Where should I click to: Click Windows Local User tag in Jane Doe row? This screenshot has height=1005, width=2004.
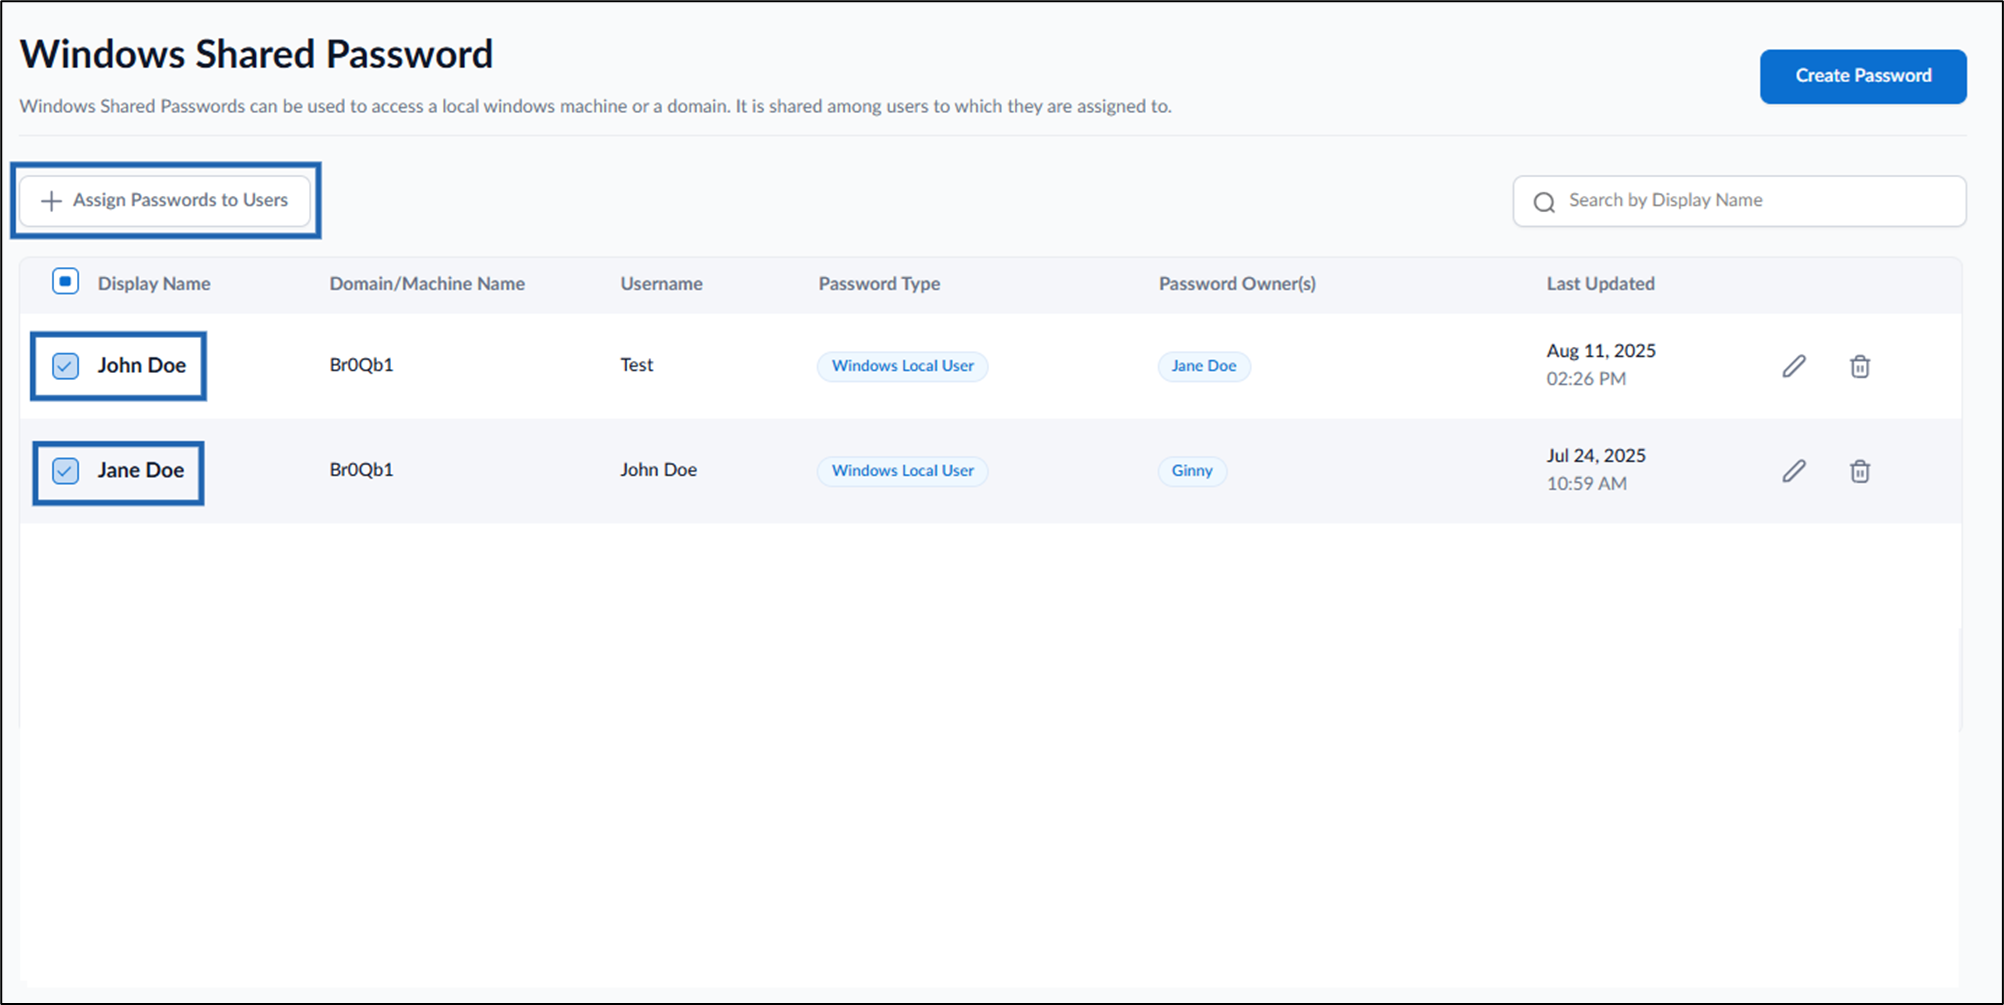click(902, 471)
